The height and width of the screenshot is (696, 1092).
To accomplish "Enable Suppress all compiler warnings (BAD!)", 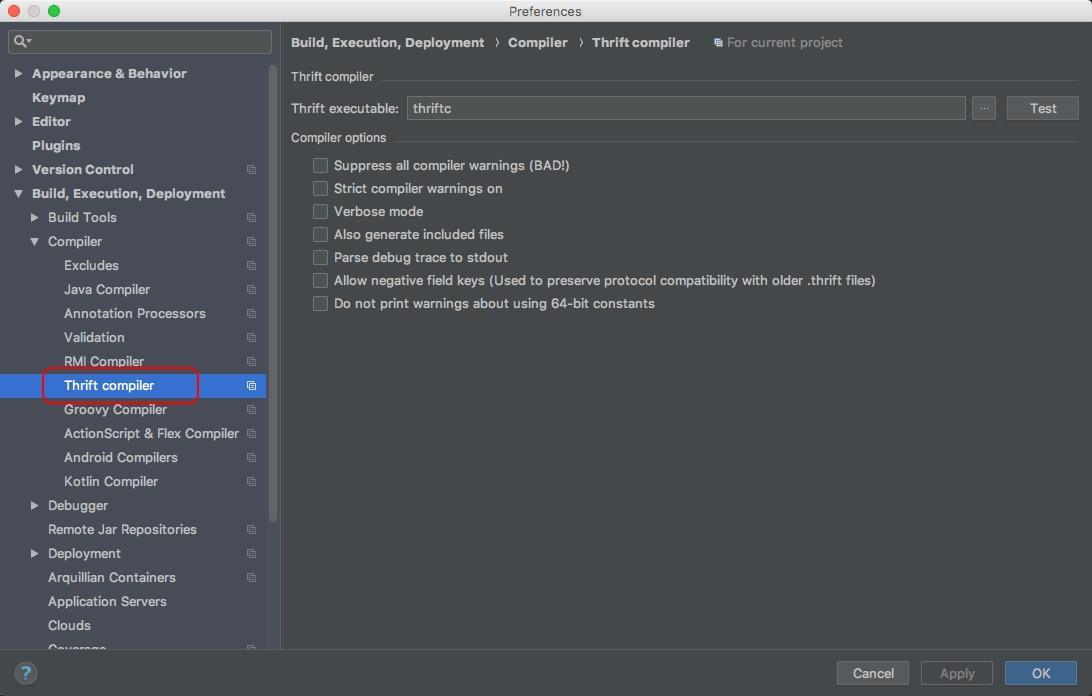I will click(320, 165).
